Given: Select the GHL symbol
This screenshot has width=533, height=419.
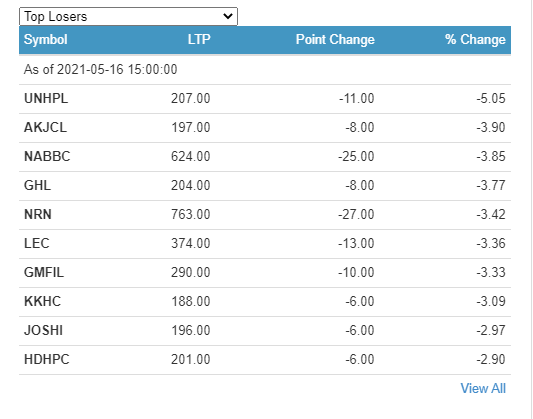Looking at the screenshot, I should tap(37, 186).
